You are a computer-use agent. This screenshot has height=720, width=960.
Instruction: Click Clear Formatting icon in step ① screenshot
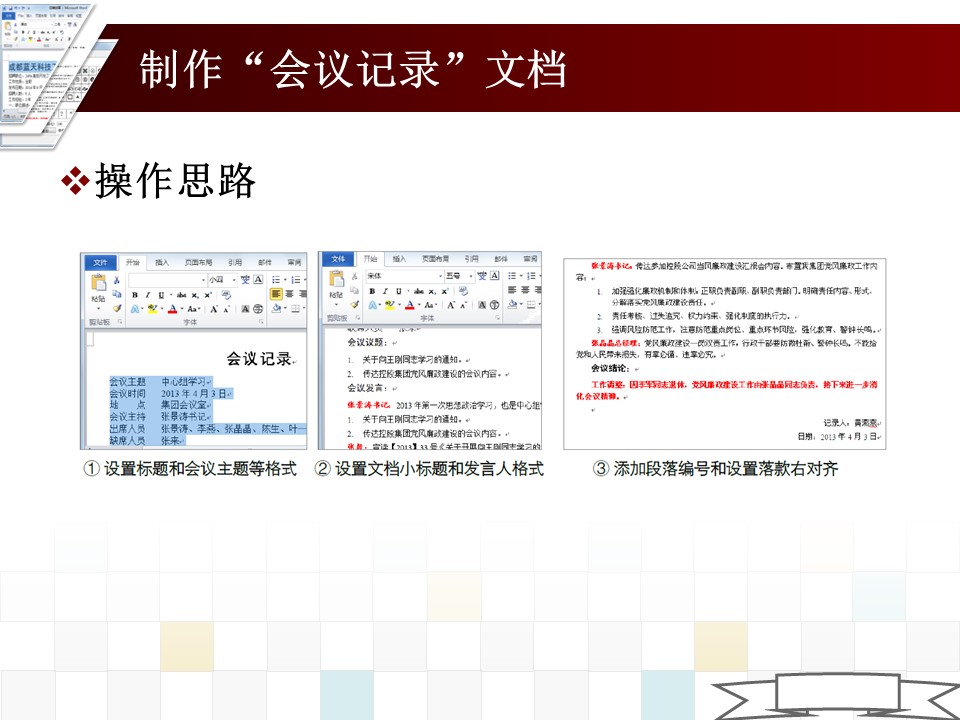click(227, 295)
